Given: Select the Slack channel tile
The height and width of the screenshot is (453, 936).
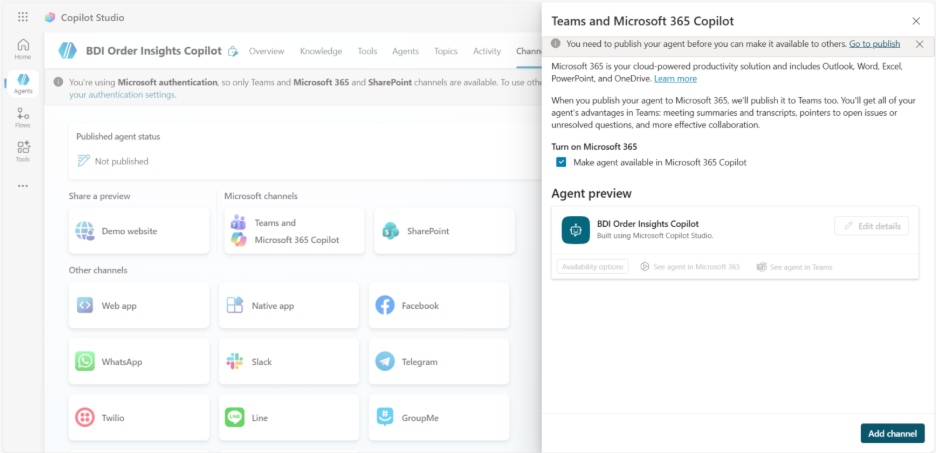Looking at the screenshot, I should [289, 362].
